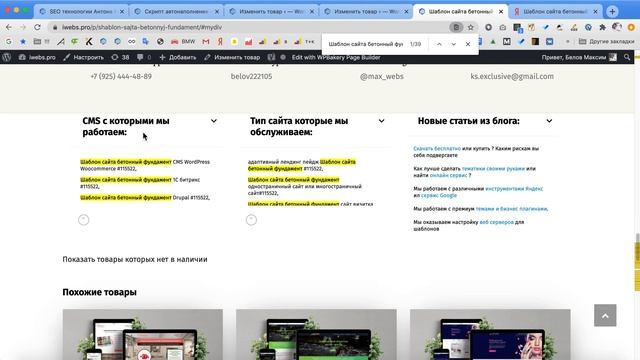Open the 'сервис Google' link

[x=439, y=195]
